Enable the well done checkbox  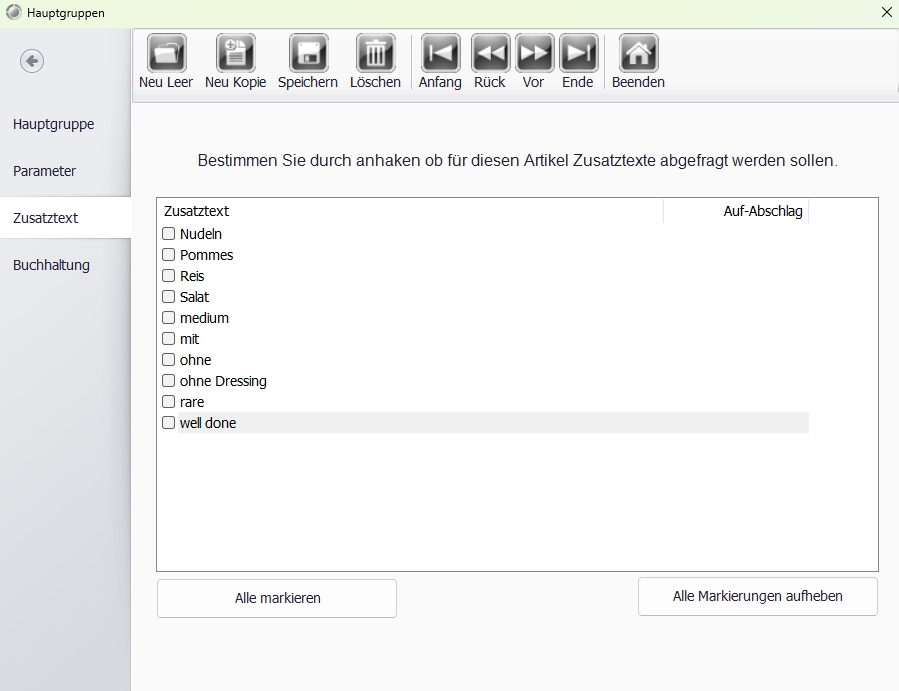[x=169, y=423]
